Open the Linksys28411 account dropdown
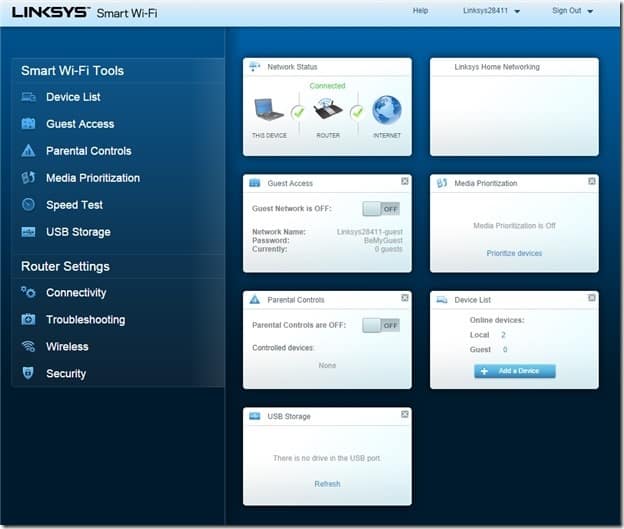Image resolution: width=624 pixels, height=529 pixels. 491,11
